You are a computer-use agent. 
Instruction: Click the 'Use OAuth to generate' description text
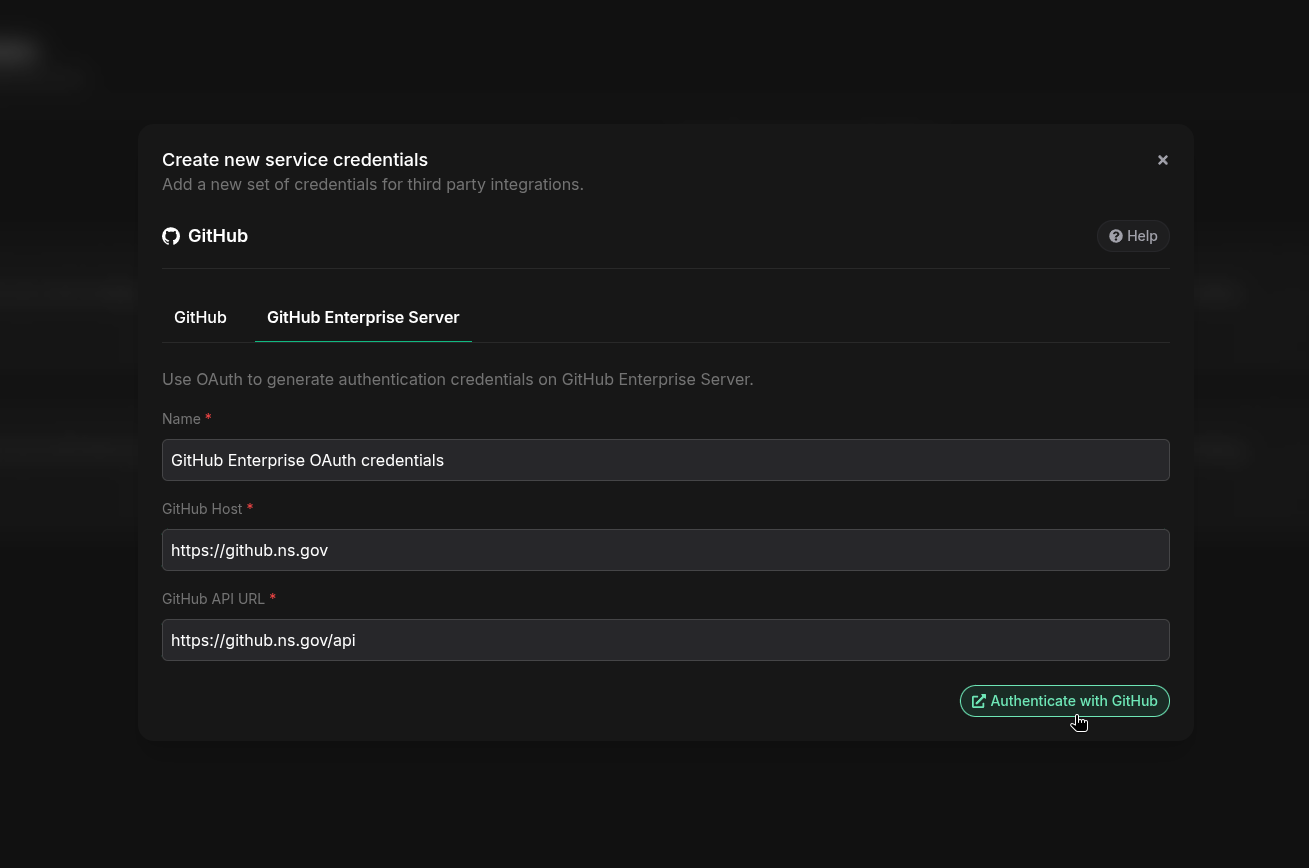click(458, 379)
